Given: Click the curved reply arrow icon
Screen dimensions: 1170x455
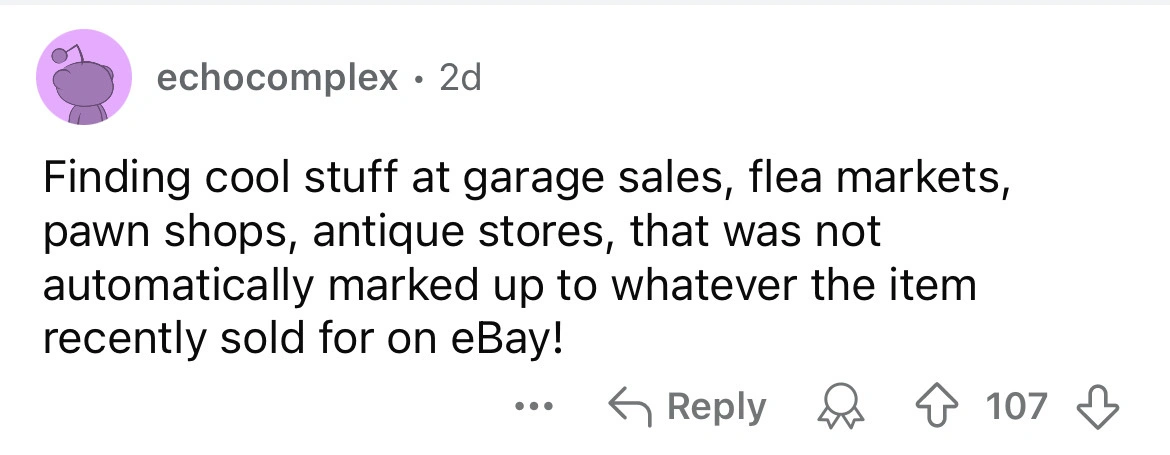Looking at the screenshot, I should click(628, 407).
